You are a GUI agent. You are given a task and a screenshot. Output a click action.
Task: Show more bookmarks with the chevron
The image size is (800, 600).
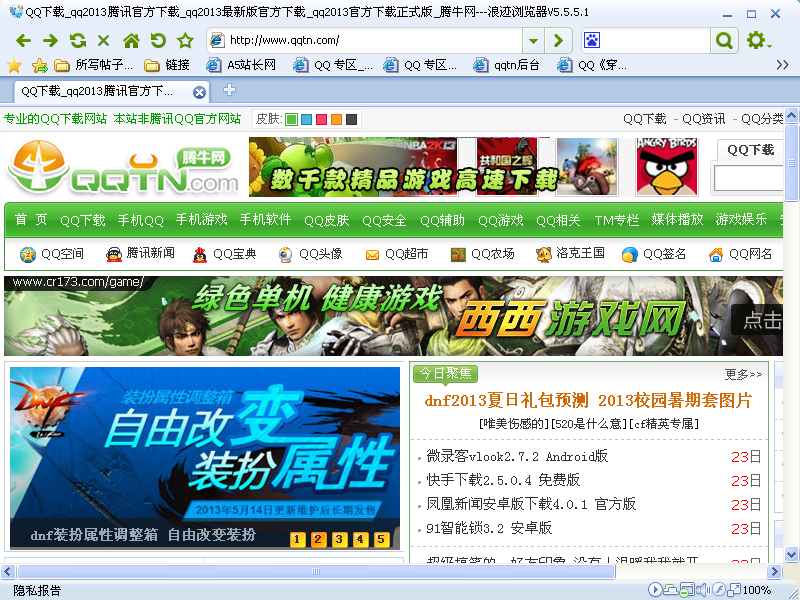point(782,65)
